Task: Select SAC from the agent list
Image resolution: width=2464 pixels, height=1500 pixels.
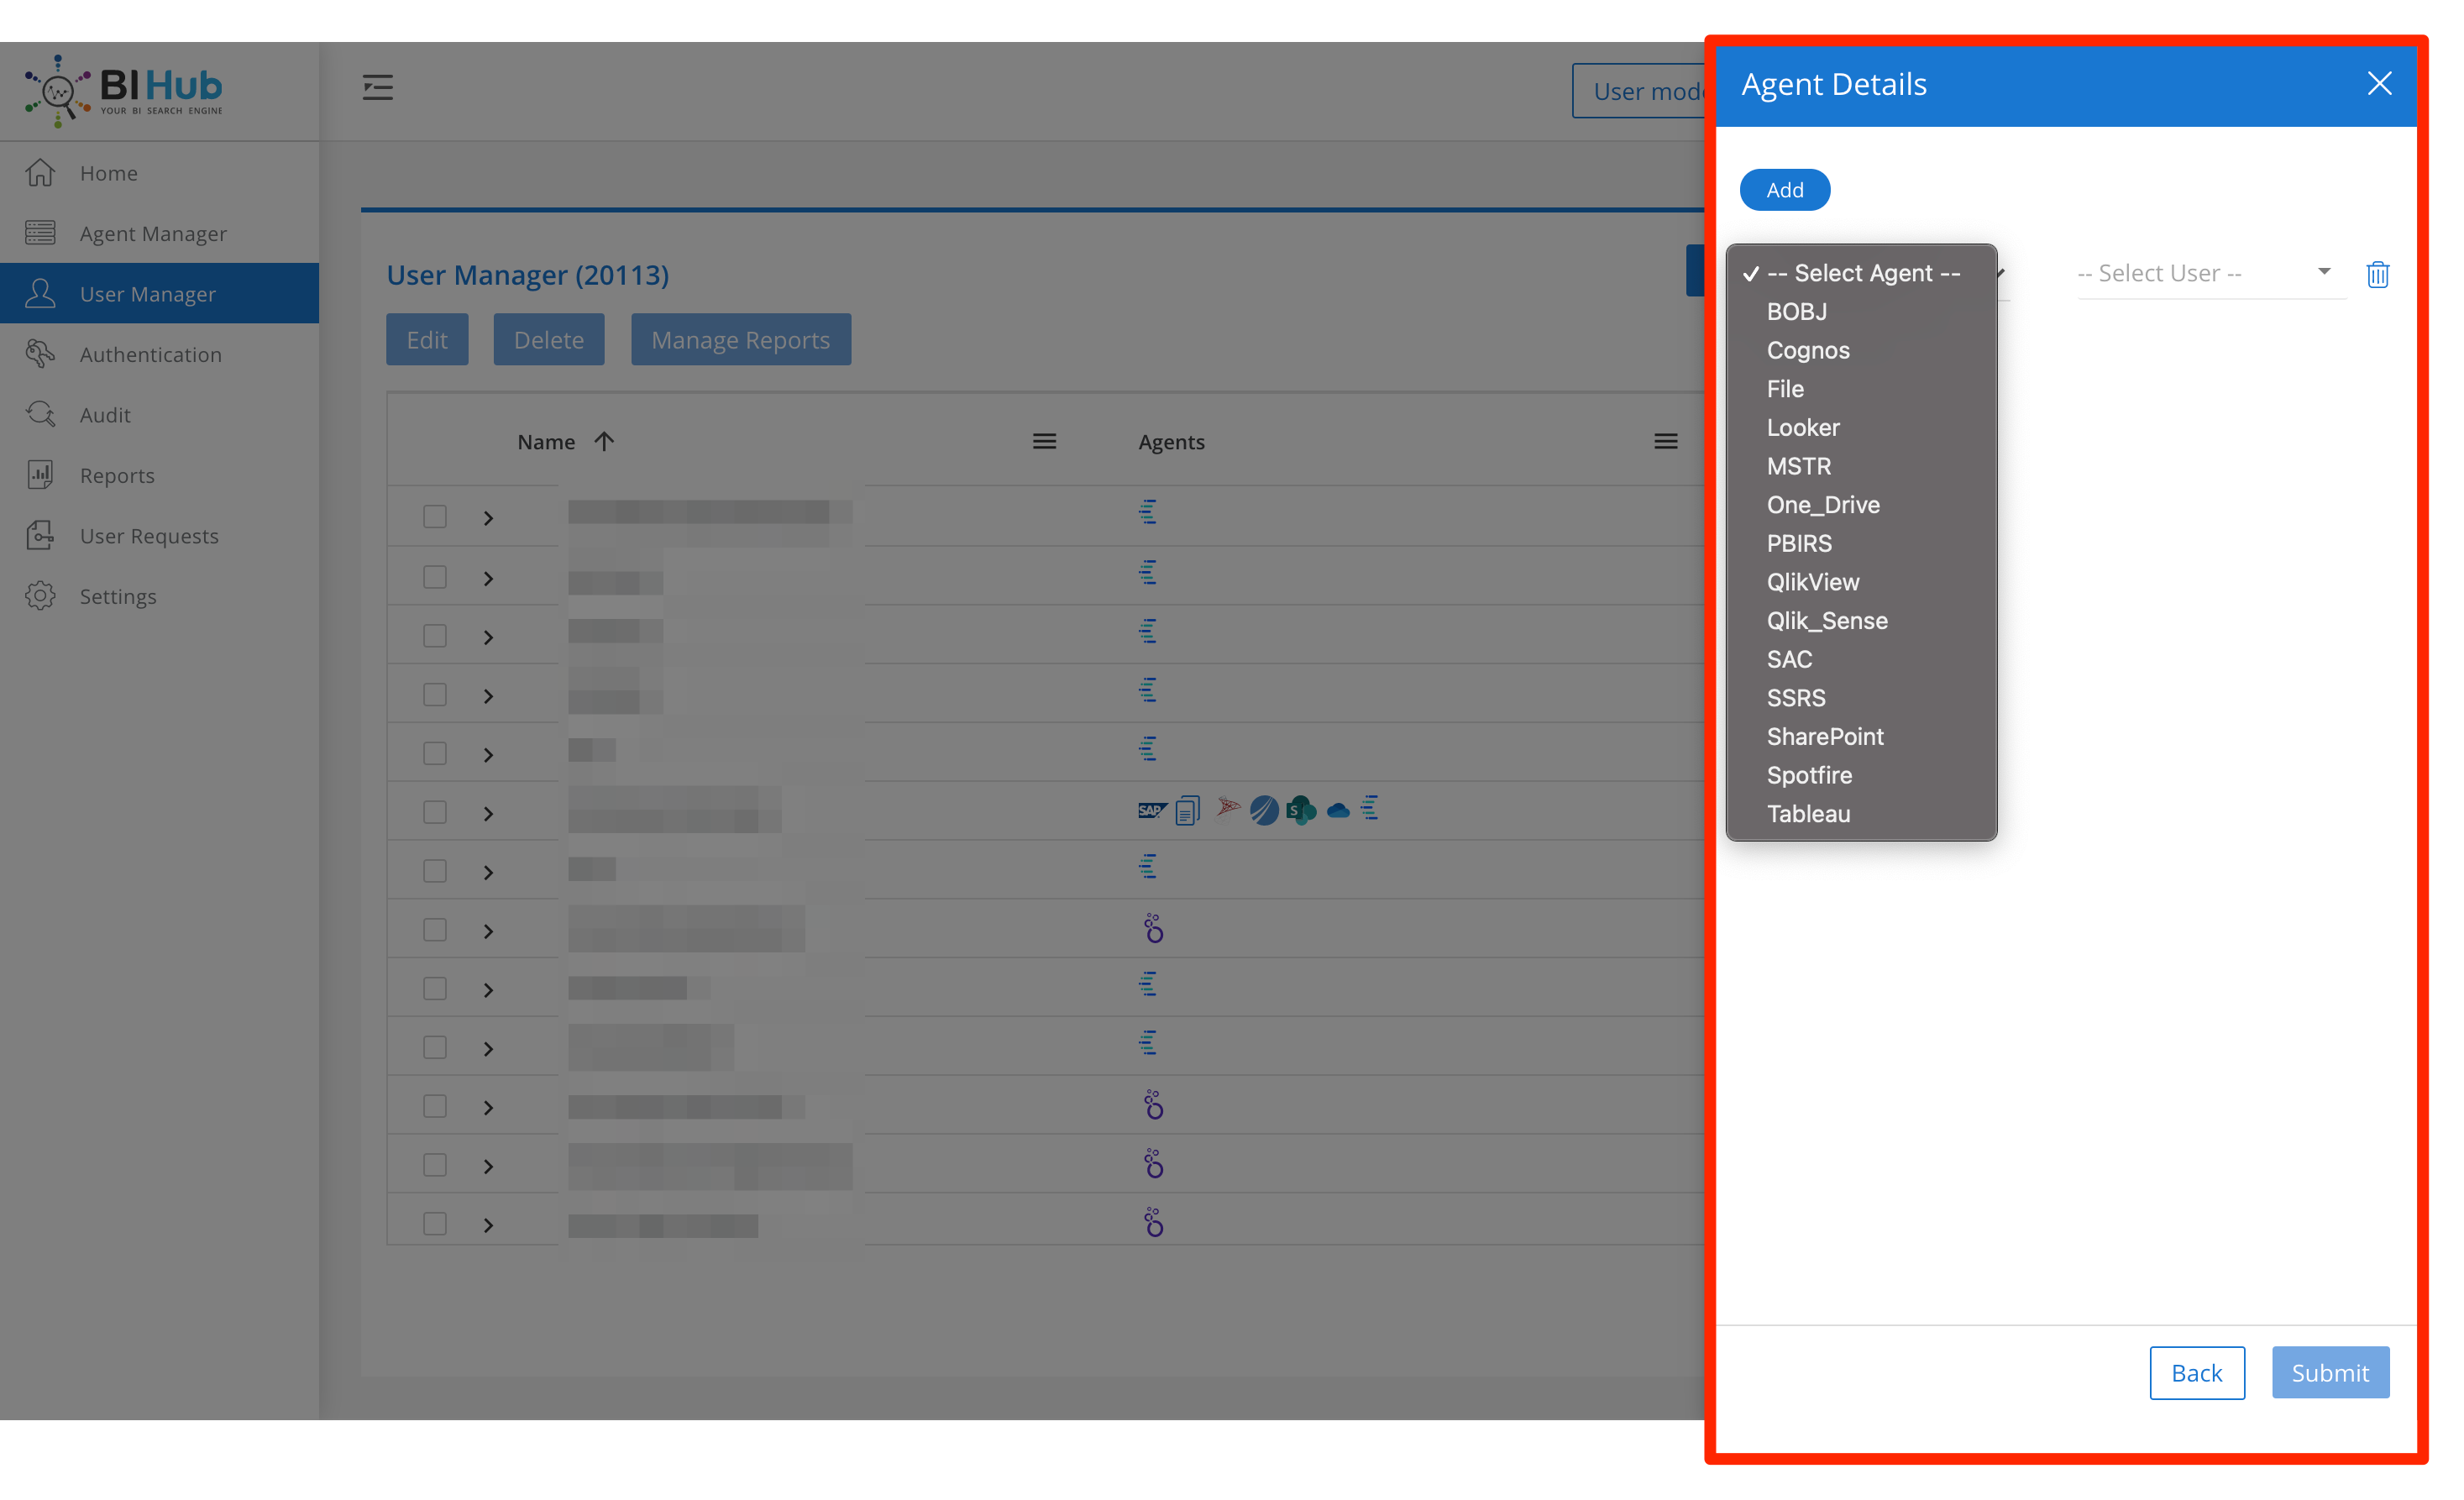Action: [1861, 659]
